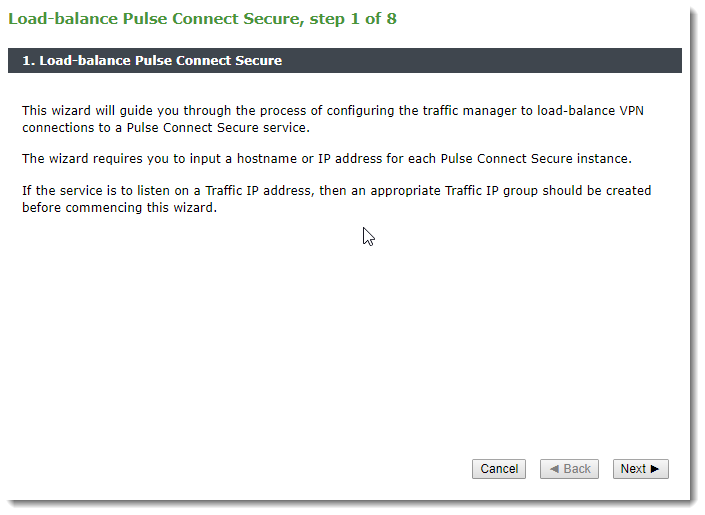Viewport: 705px width, 515px height.
Task: Click the right arrow icon inside Next
Action: (655, 469)
